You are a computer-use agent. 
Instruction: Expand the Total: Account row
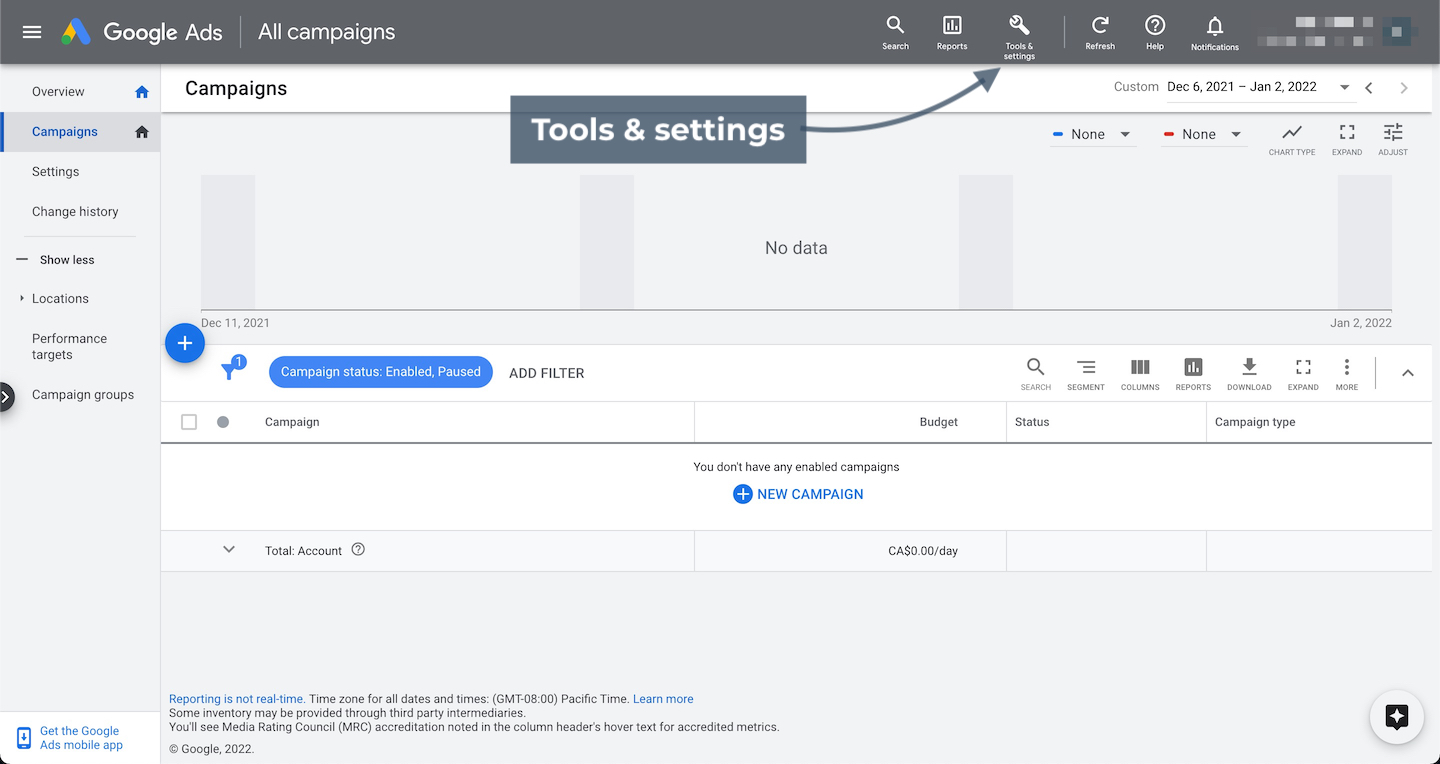tap(229, 549)
